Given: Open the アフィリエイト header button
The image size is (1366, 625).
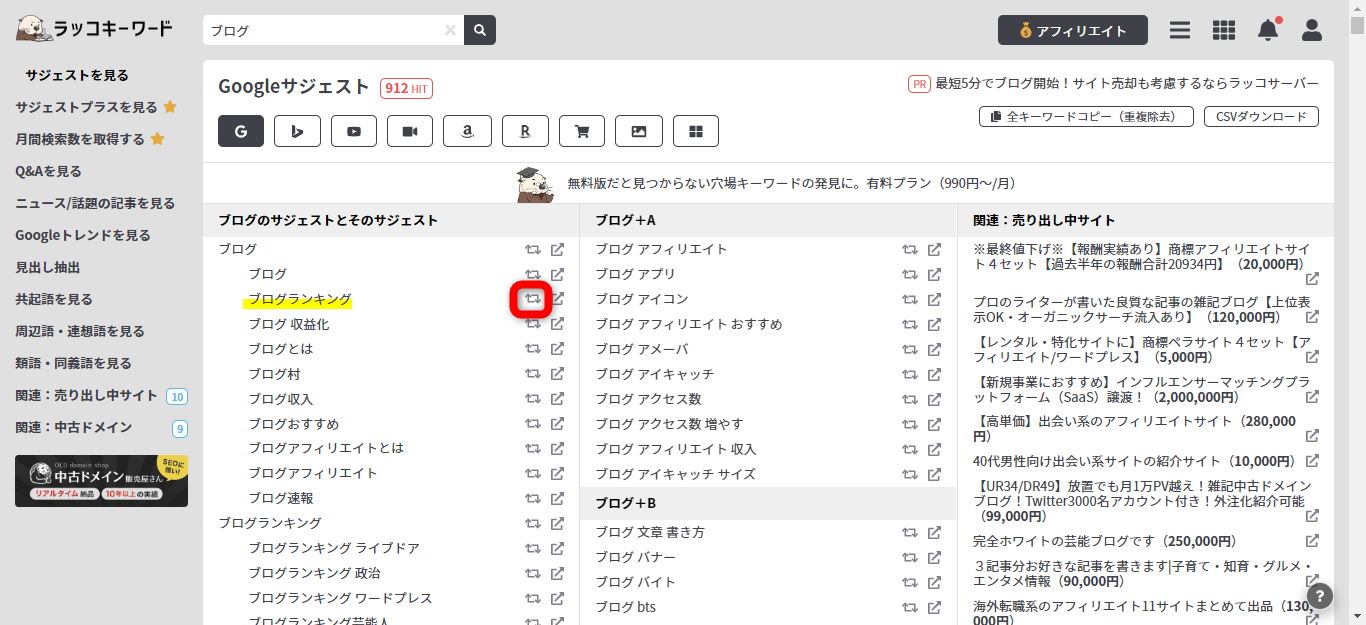Looking at the screenshot, I should [1073, 30].
